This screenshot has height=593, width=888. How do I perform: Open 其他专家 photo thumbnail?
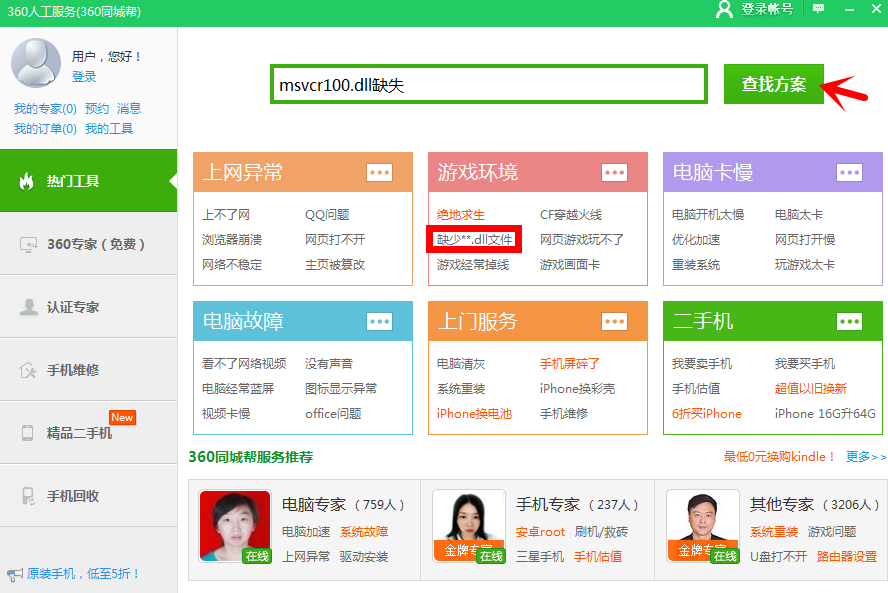pos(703,526)
